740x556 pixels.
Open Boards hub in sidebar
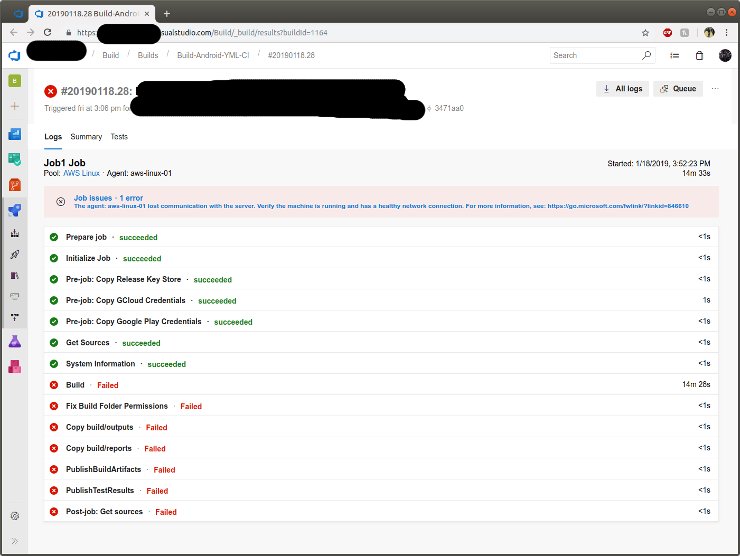click(x=15, y=160)
